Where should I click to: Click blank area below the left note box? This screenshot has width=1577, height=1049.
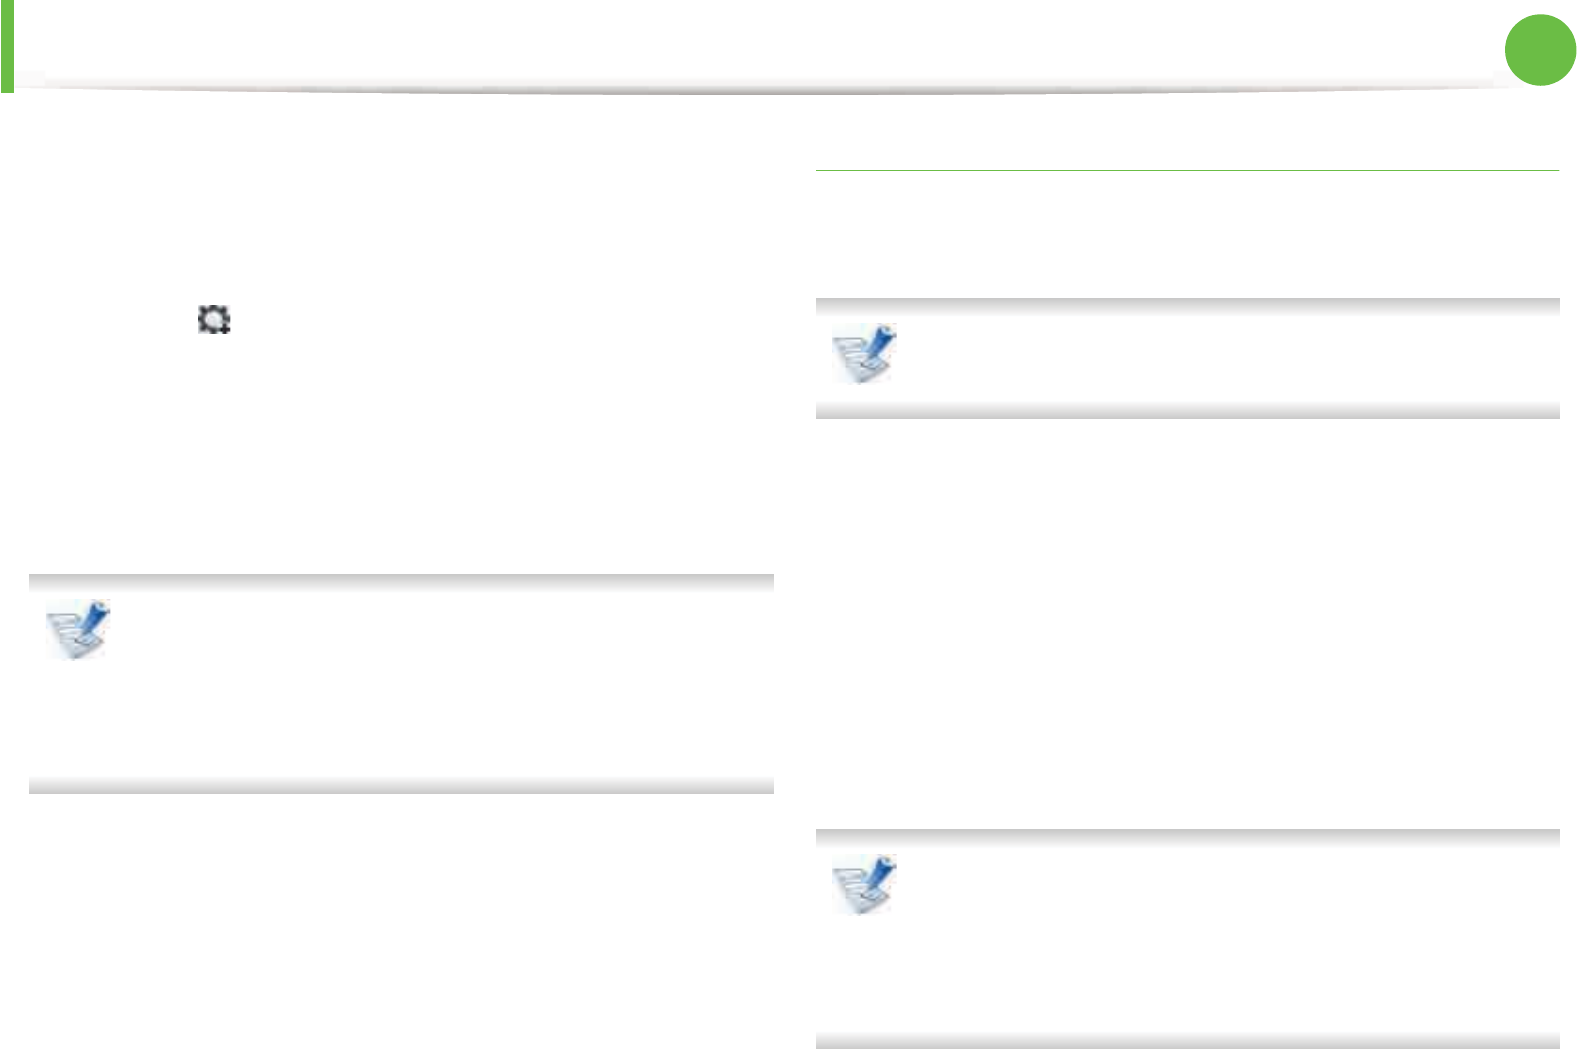pos(400,920)
